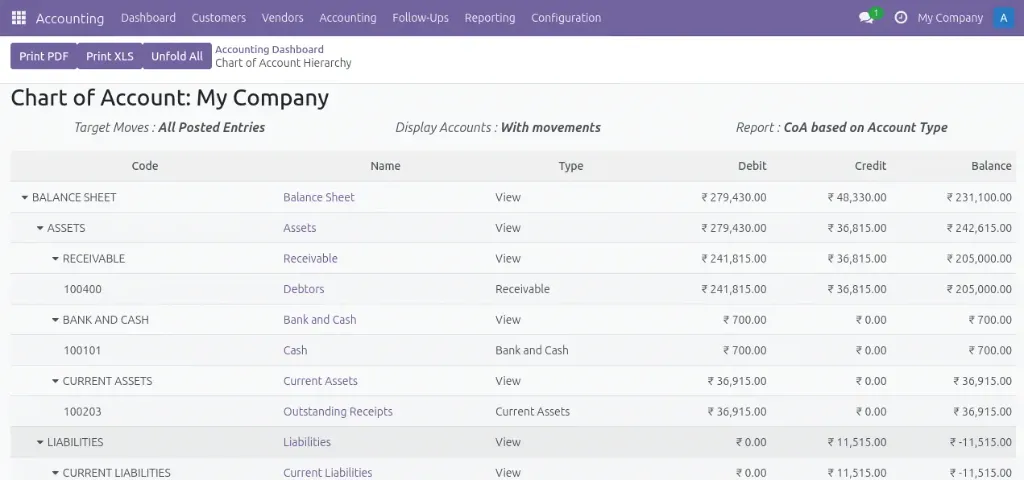The image size is (1024, 480).
Task: Open the Assets account link
Action: tap(300, 228)
